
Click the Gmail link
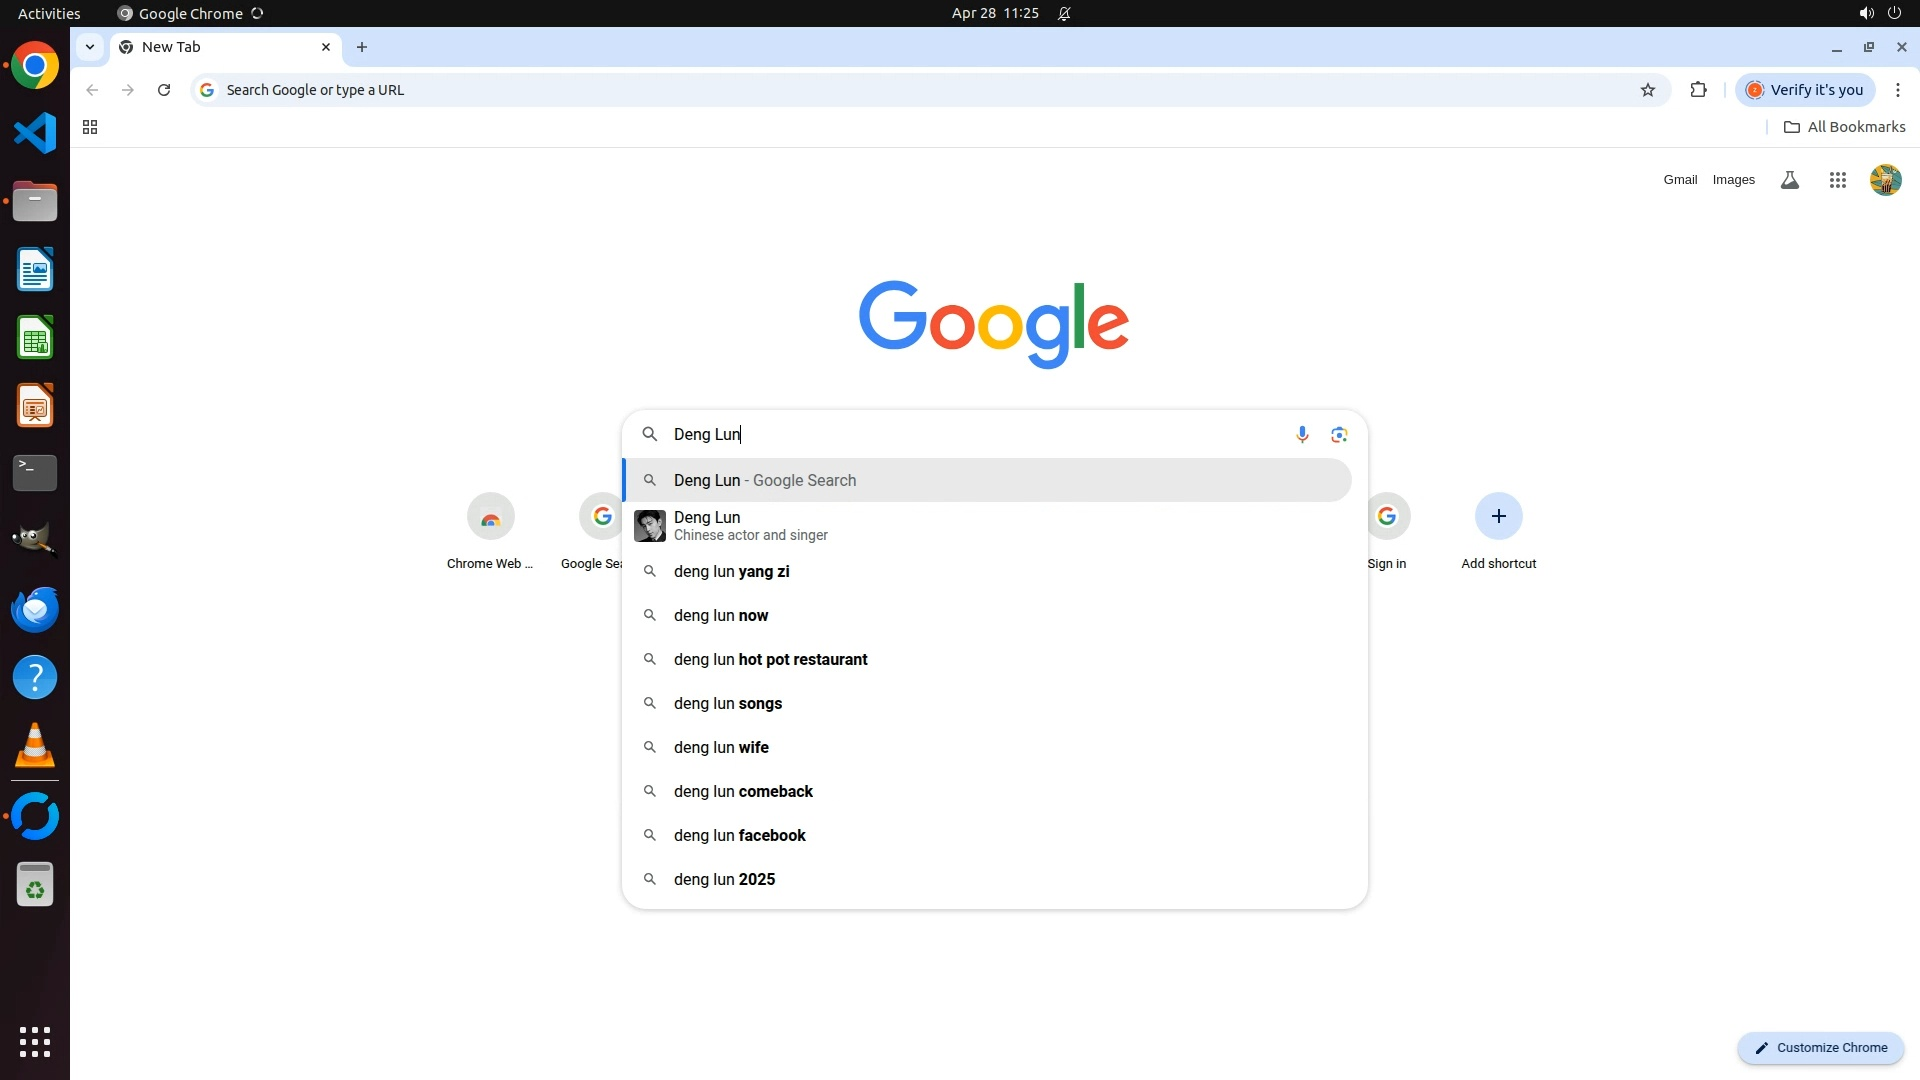(1680, 180)
